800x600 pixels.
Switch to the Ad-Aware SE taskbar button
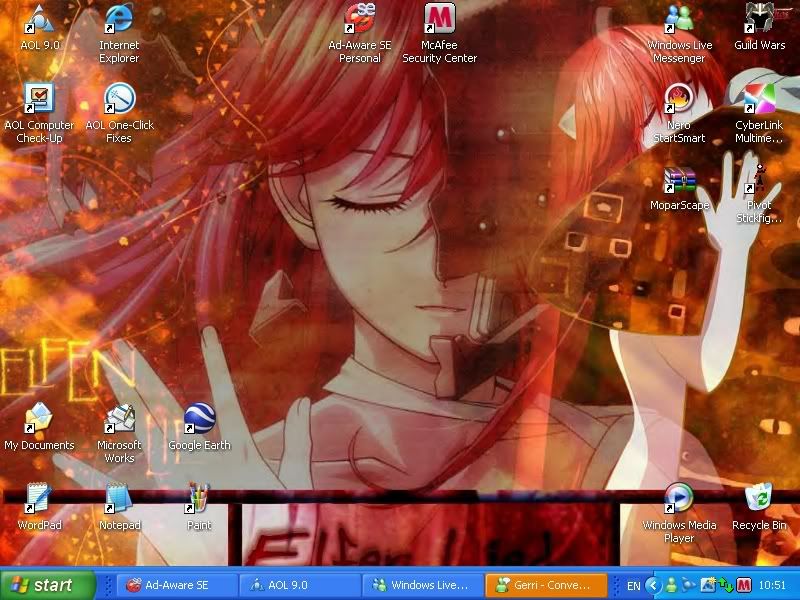click(177, 585)
